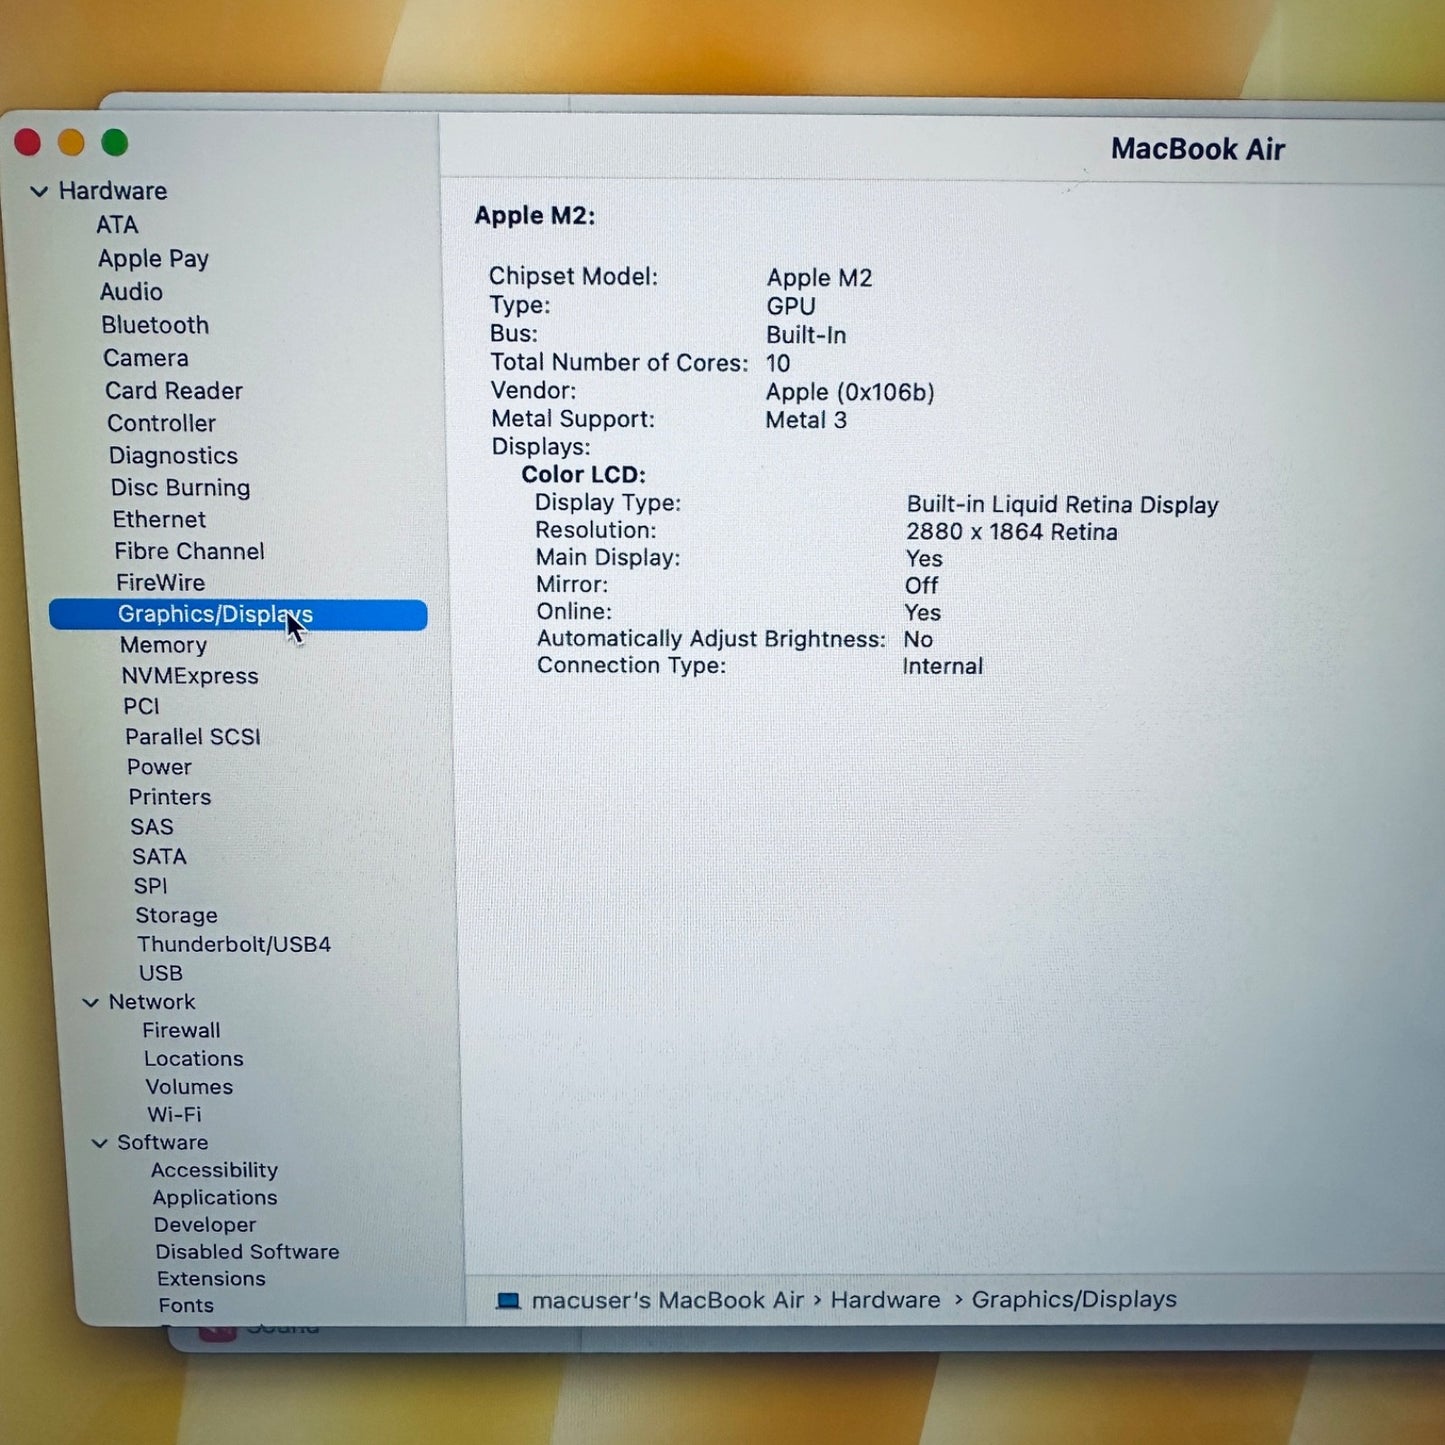Open the Apple Pay hardware info
1445x1445 pixels.
point(153,258)
